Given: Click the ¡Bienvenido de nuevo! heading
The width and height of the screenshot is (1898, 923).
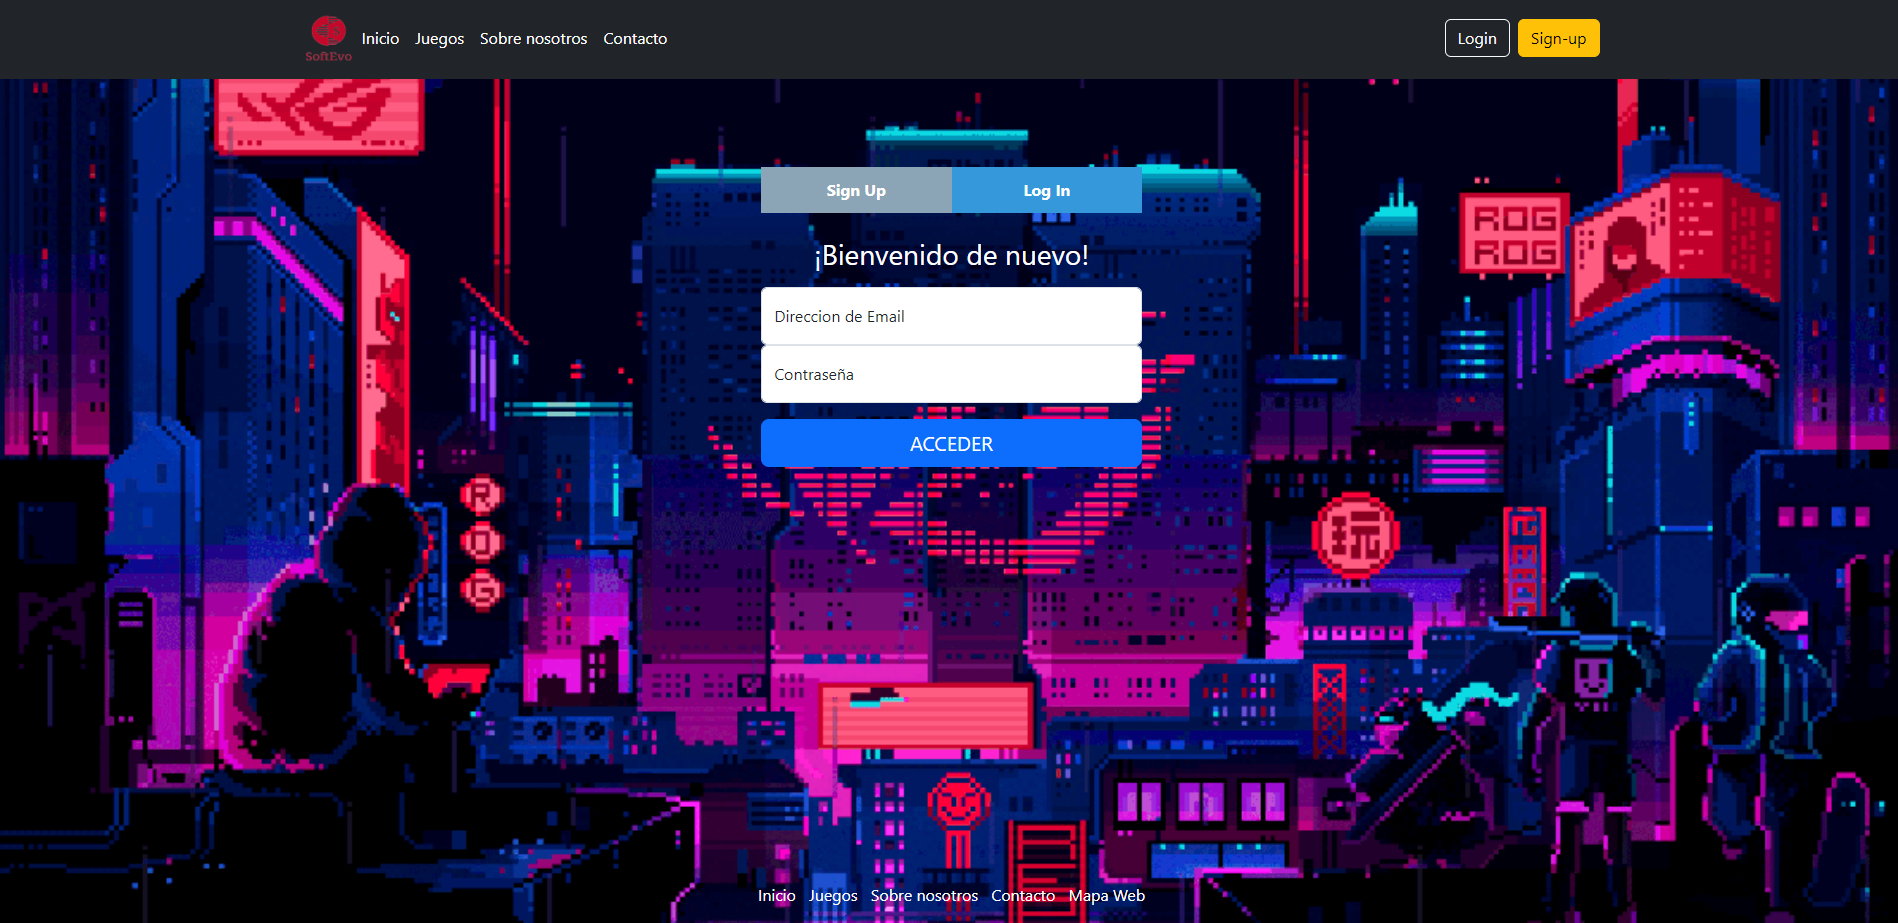Looking at the screenshot, I should click(951, 256).
